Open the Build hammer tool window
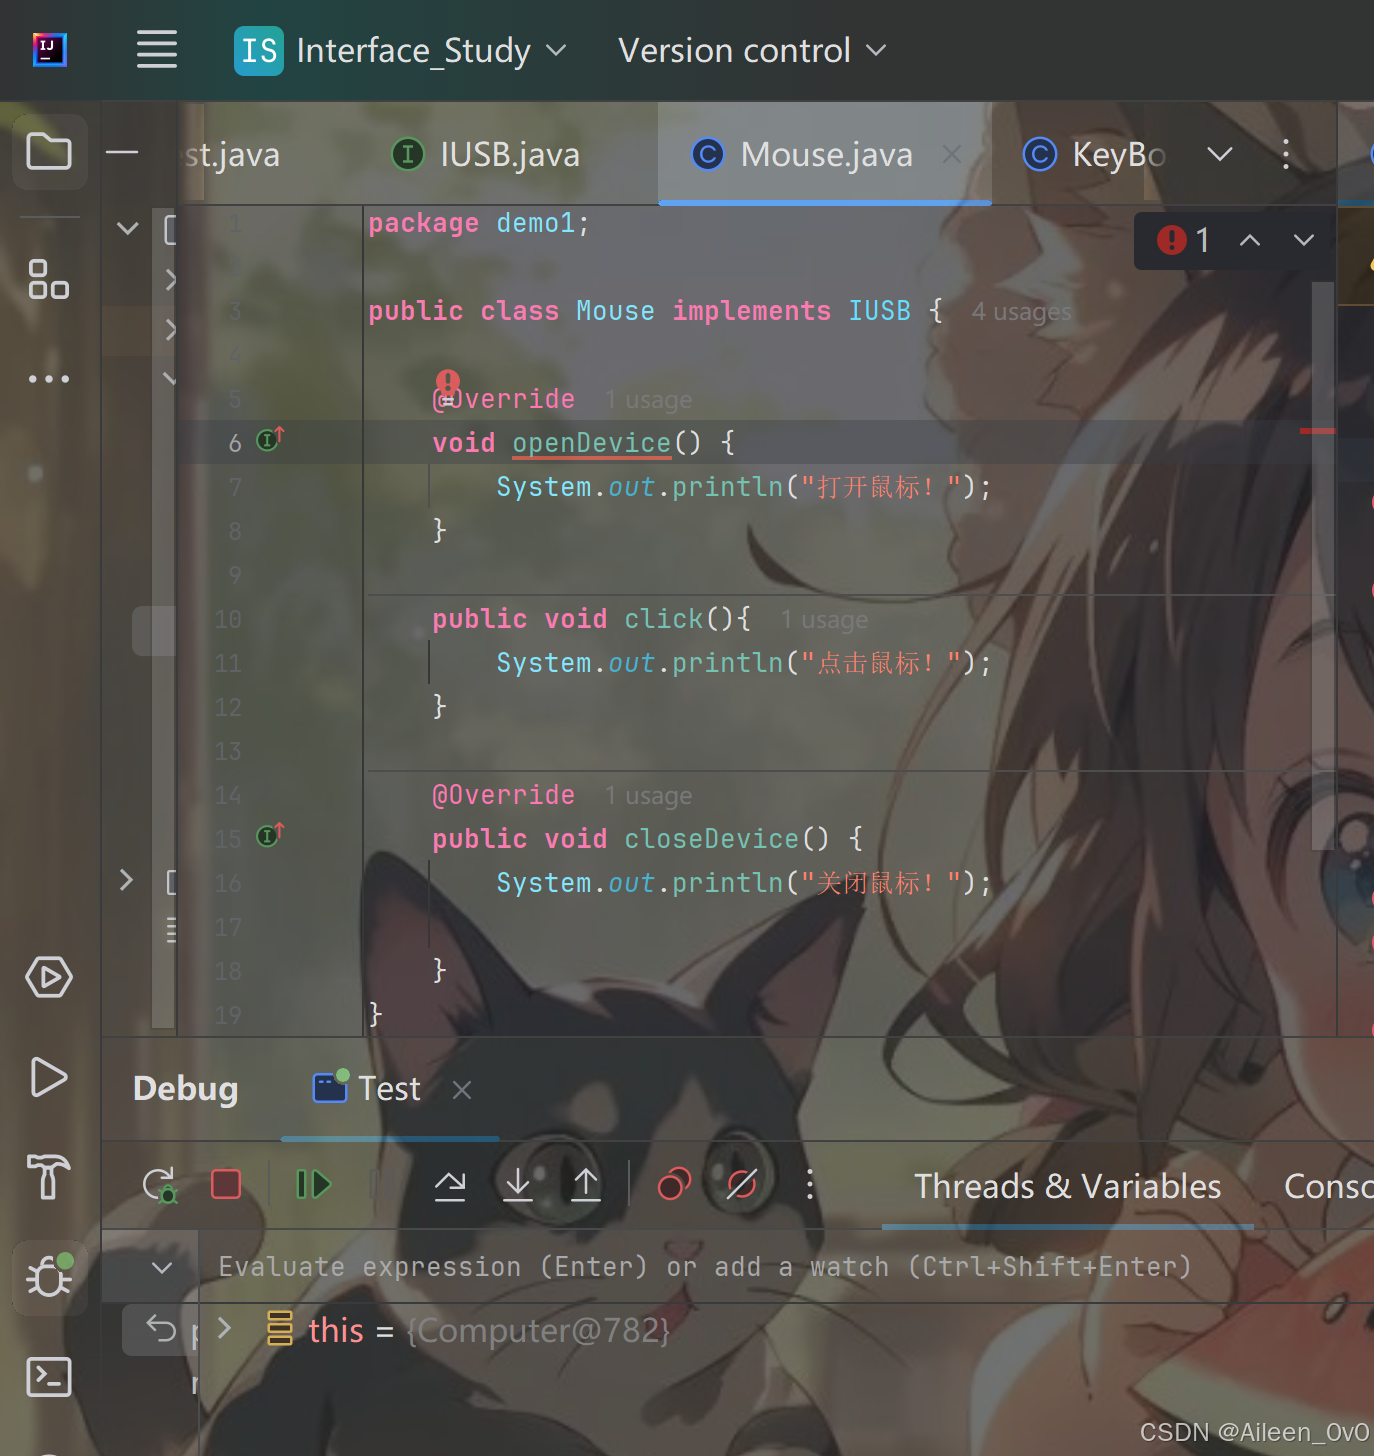 pyautogui.click(x=49, y=1176)
